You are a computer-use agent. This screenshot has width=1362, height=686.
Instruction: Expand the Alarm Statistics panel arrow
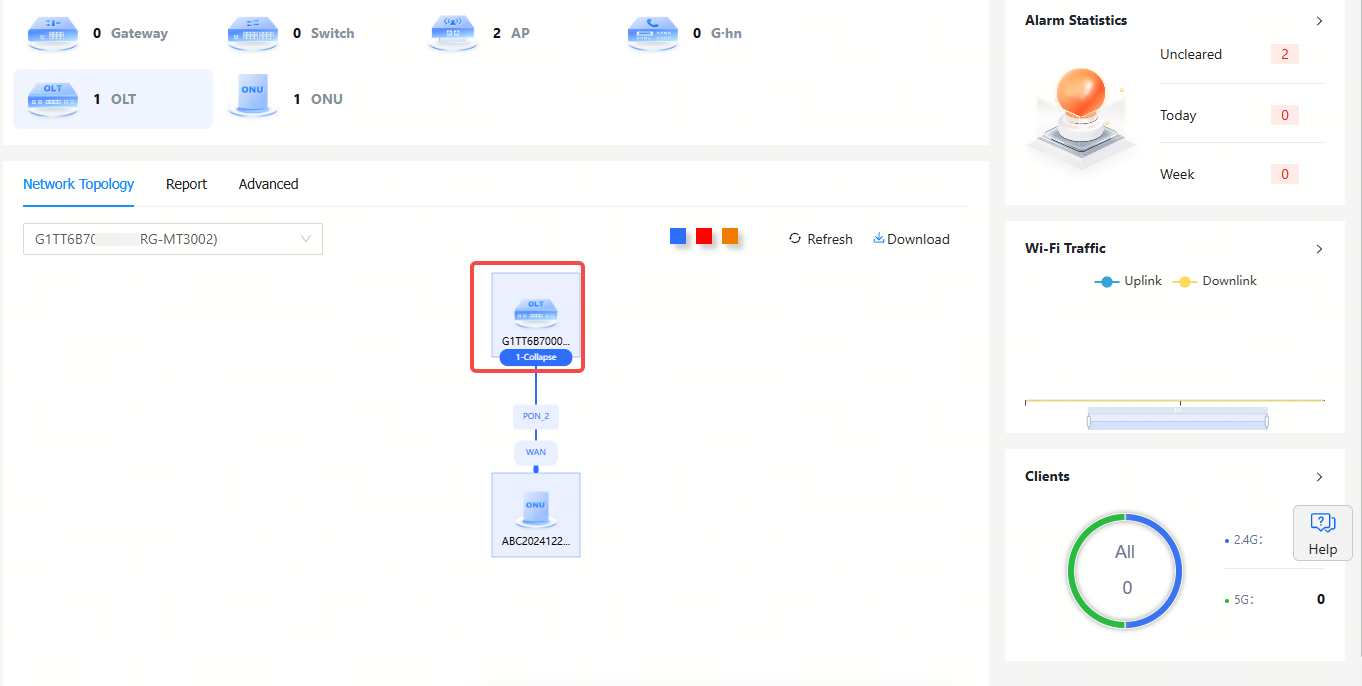tap(1319, 21)
